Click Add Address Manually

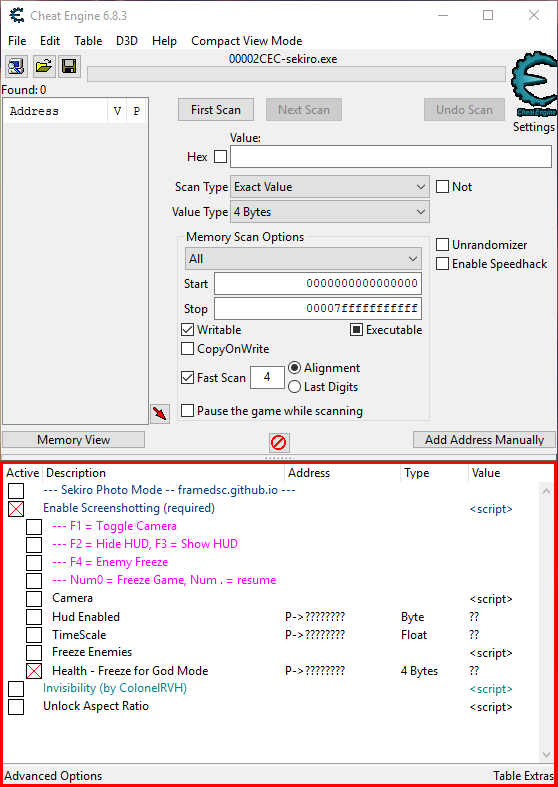coord(484,440)
